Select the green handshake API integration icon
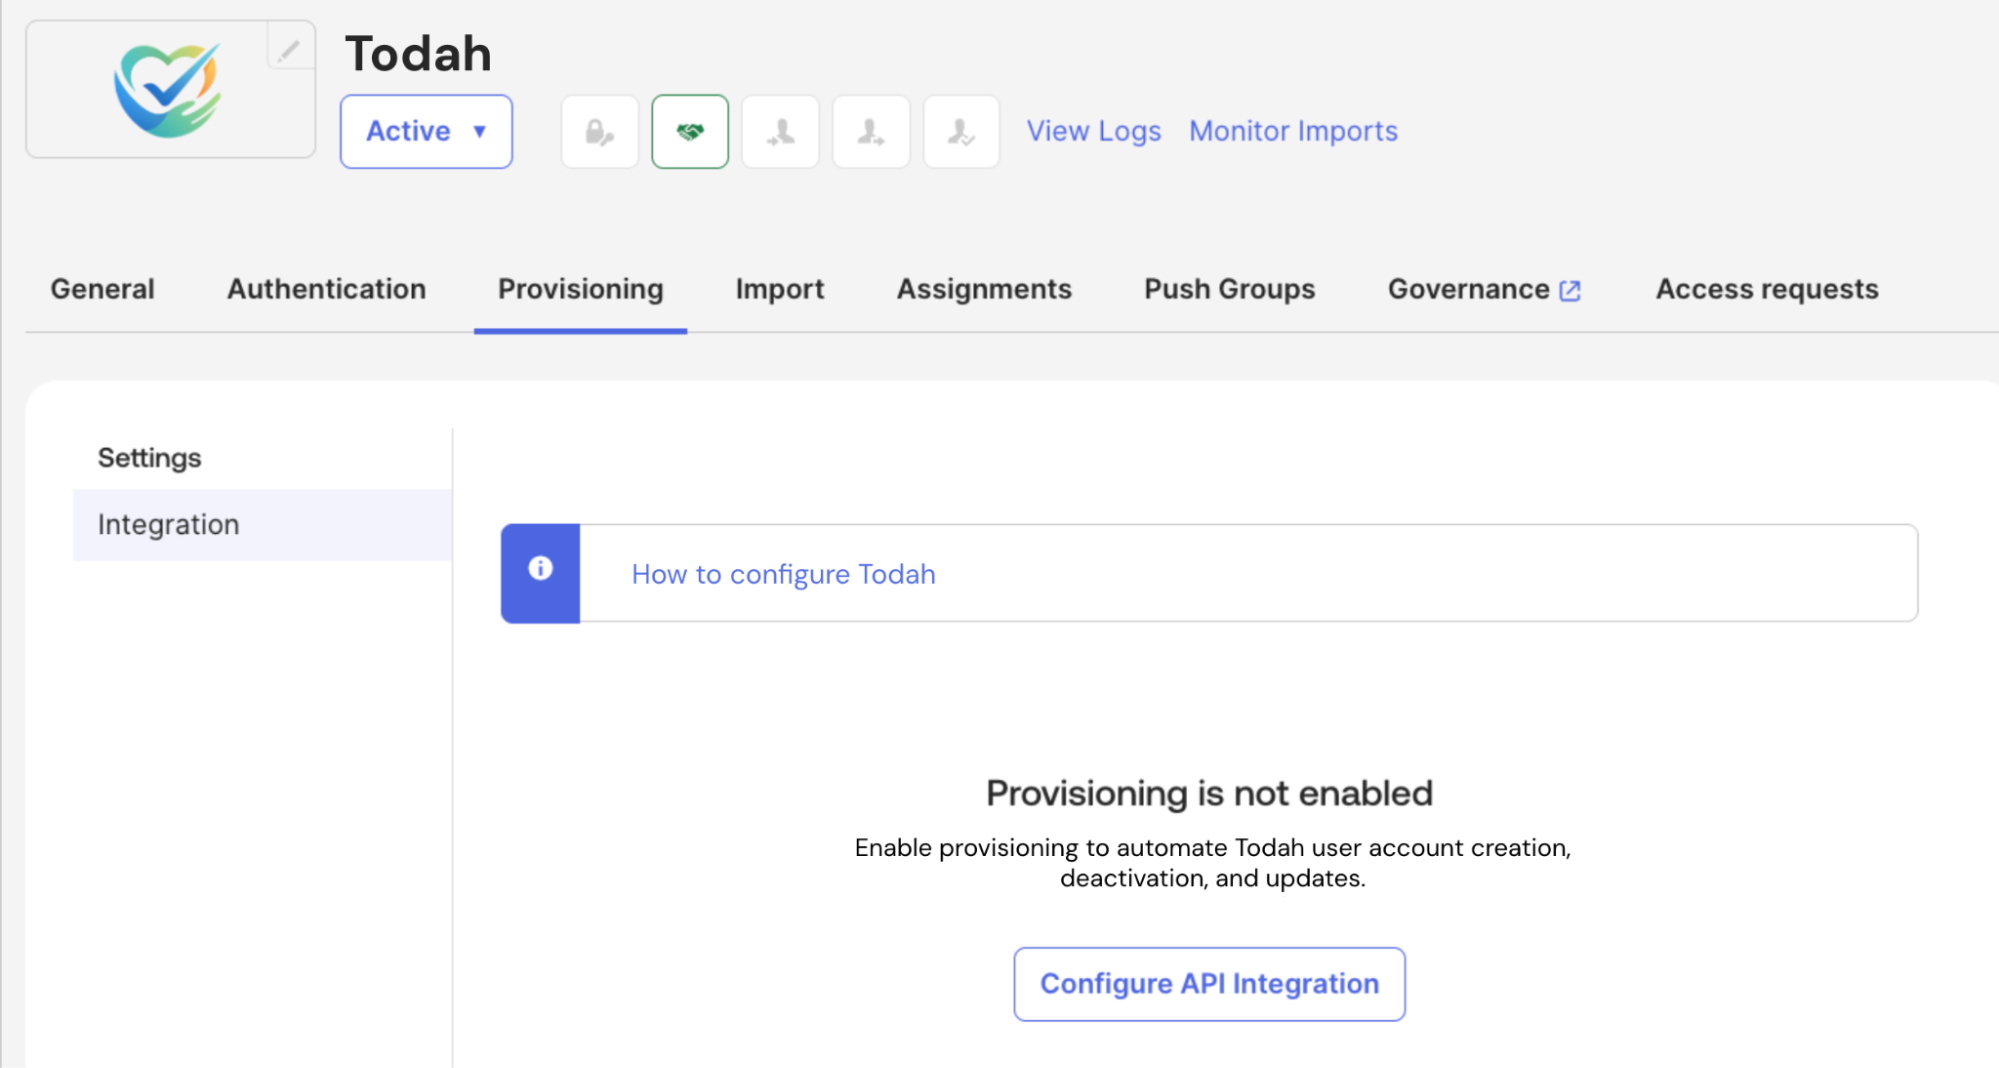The image size is (1999, 1068). pos(689,131)
